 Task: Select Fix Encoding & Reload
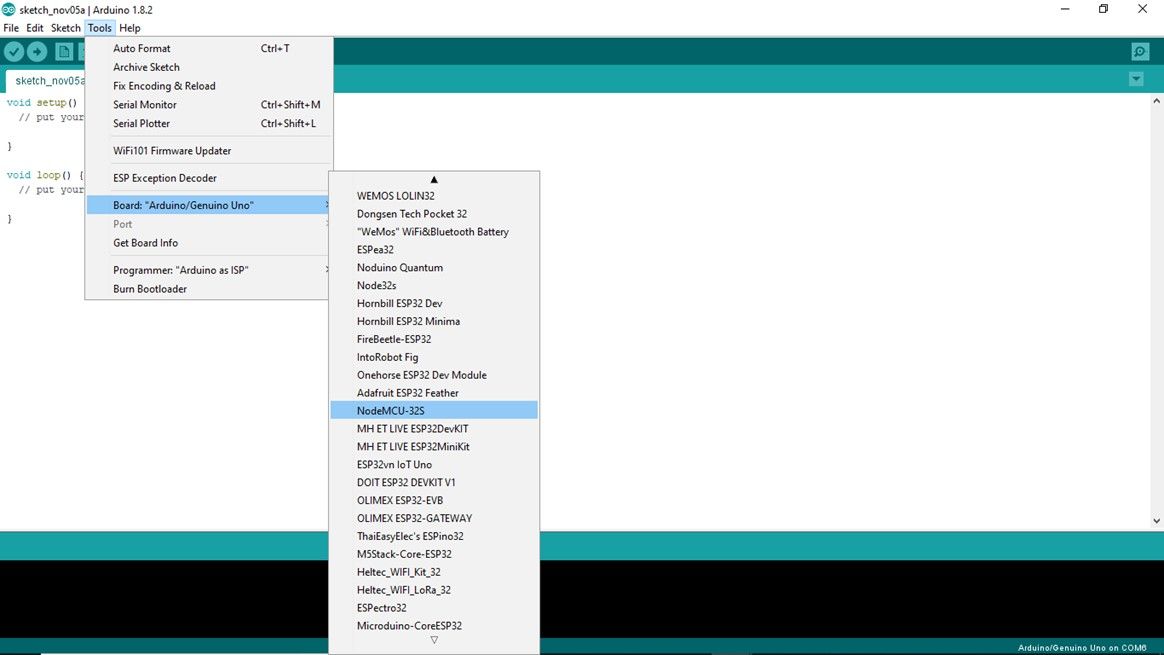208,85
